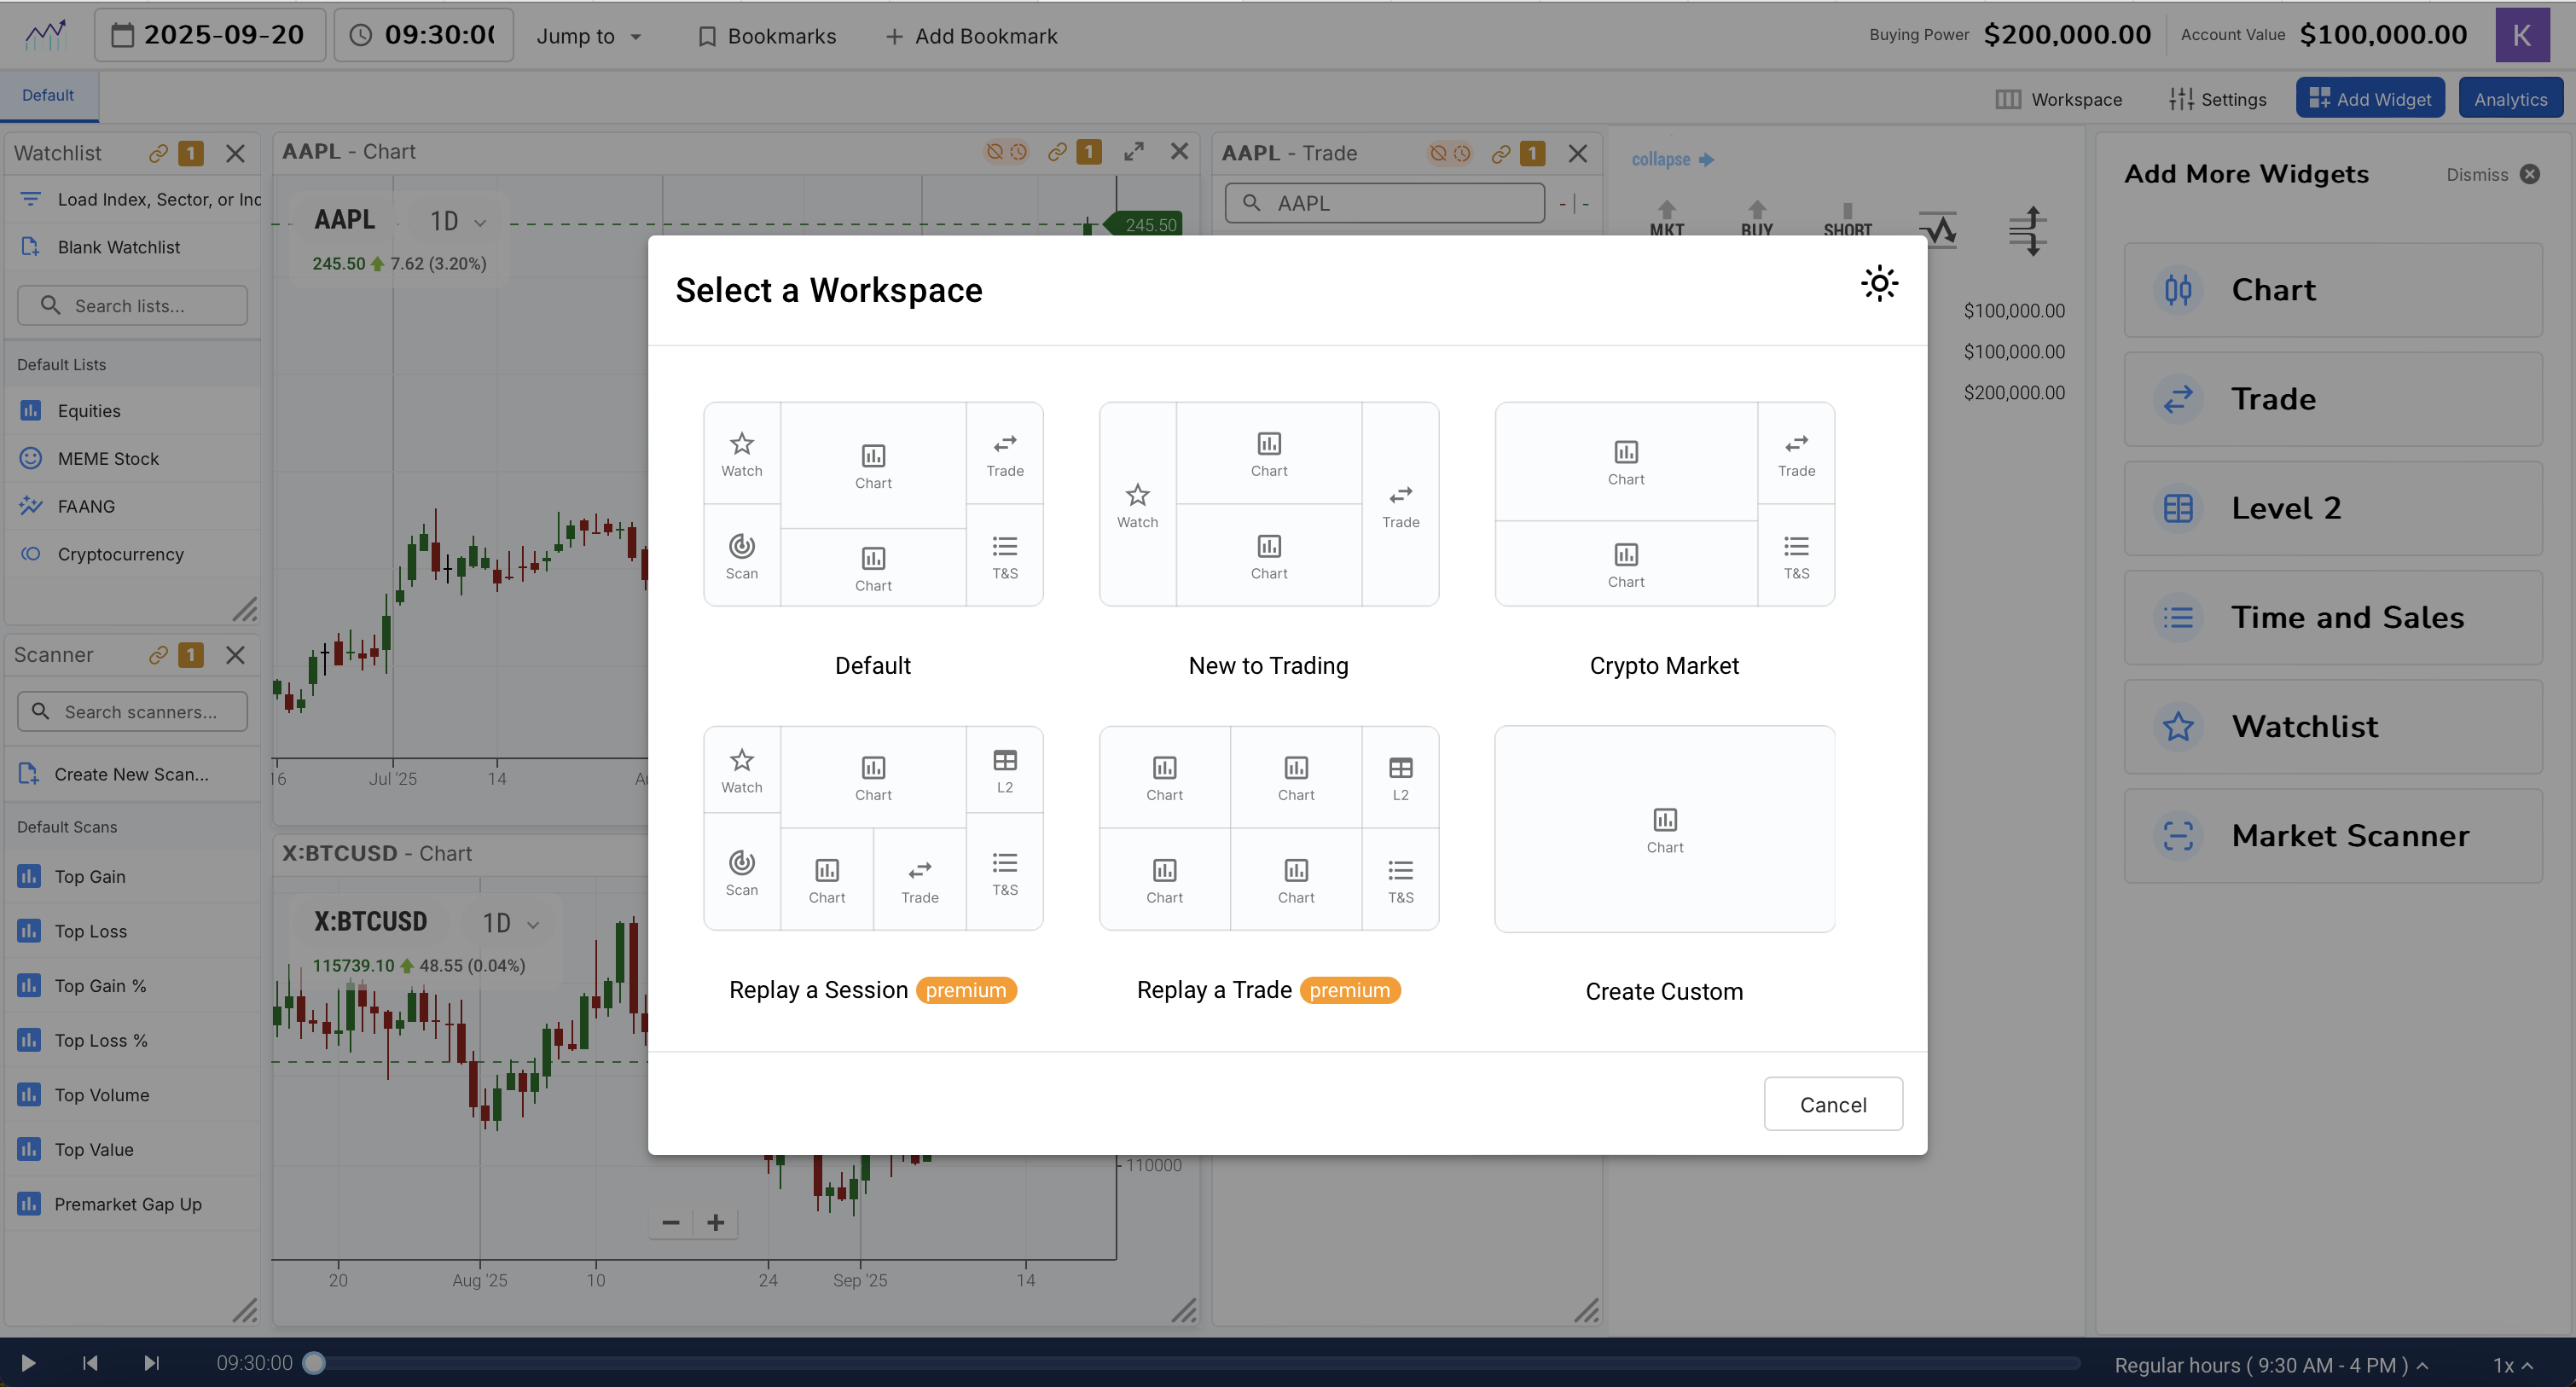Add the Market Scanner widget
This screenshot has width=2576, height=1387.
coord(2332,835)
